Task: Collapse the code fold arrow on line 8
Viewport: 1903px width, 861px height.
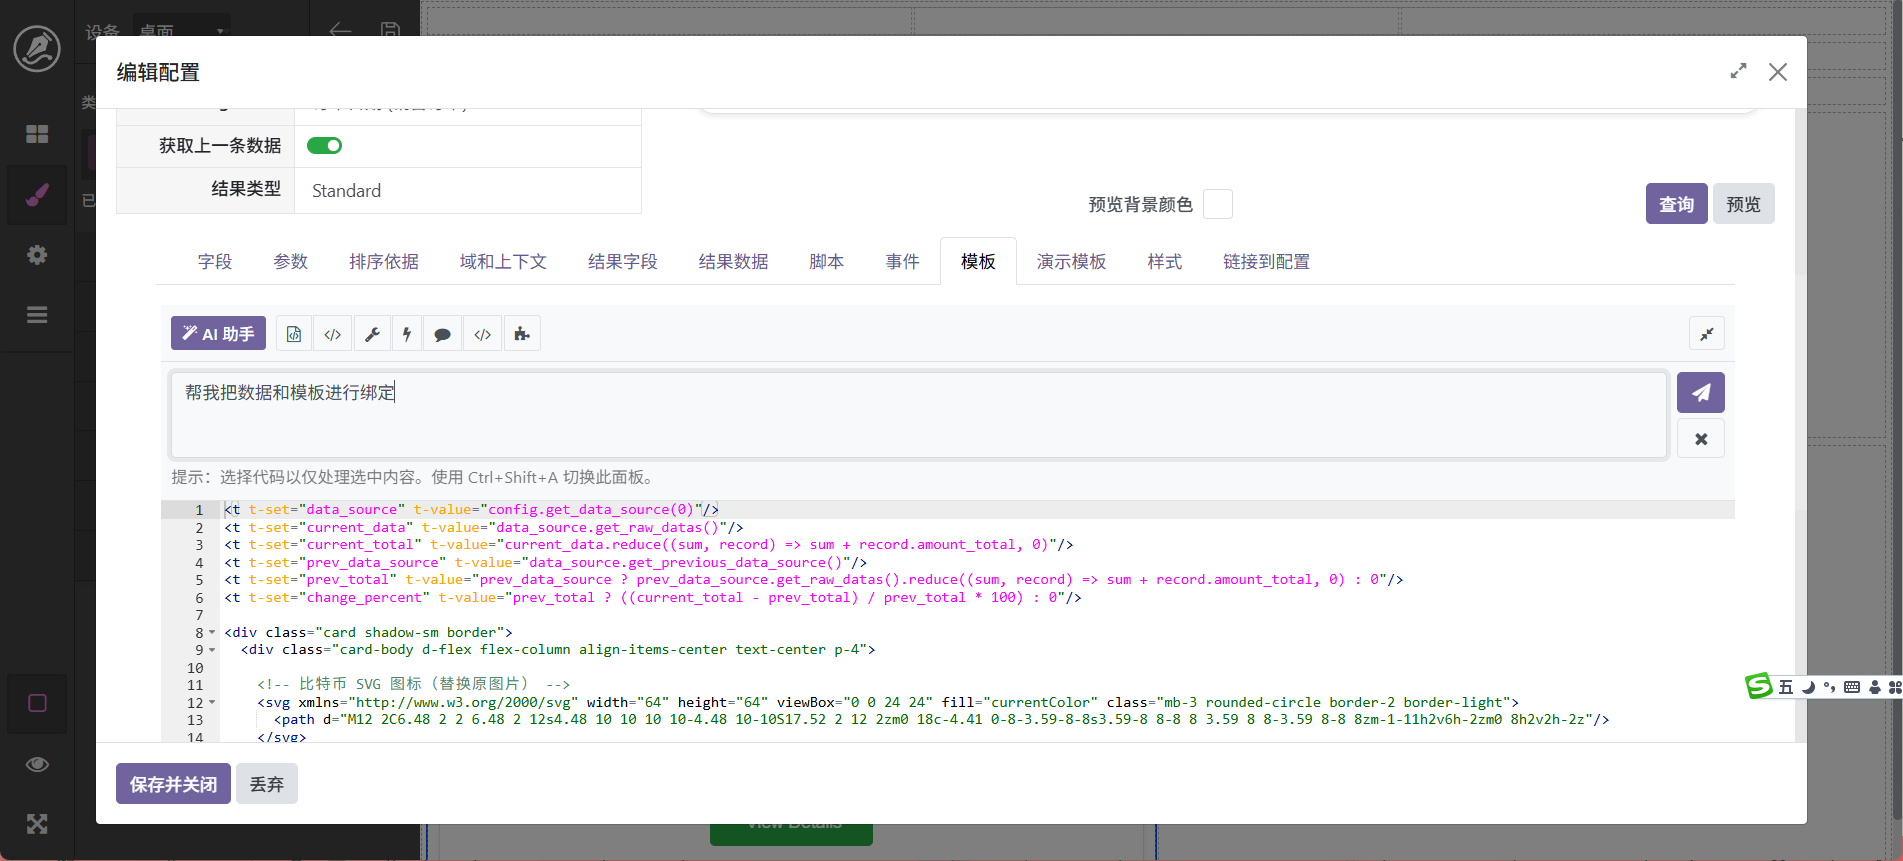Action: [x=212, y=633]
